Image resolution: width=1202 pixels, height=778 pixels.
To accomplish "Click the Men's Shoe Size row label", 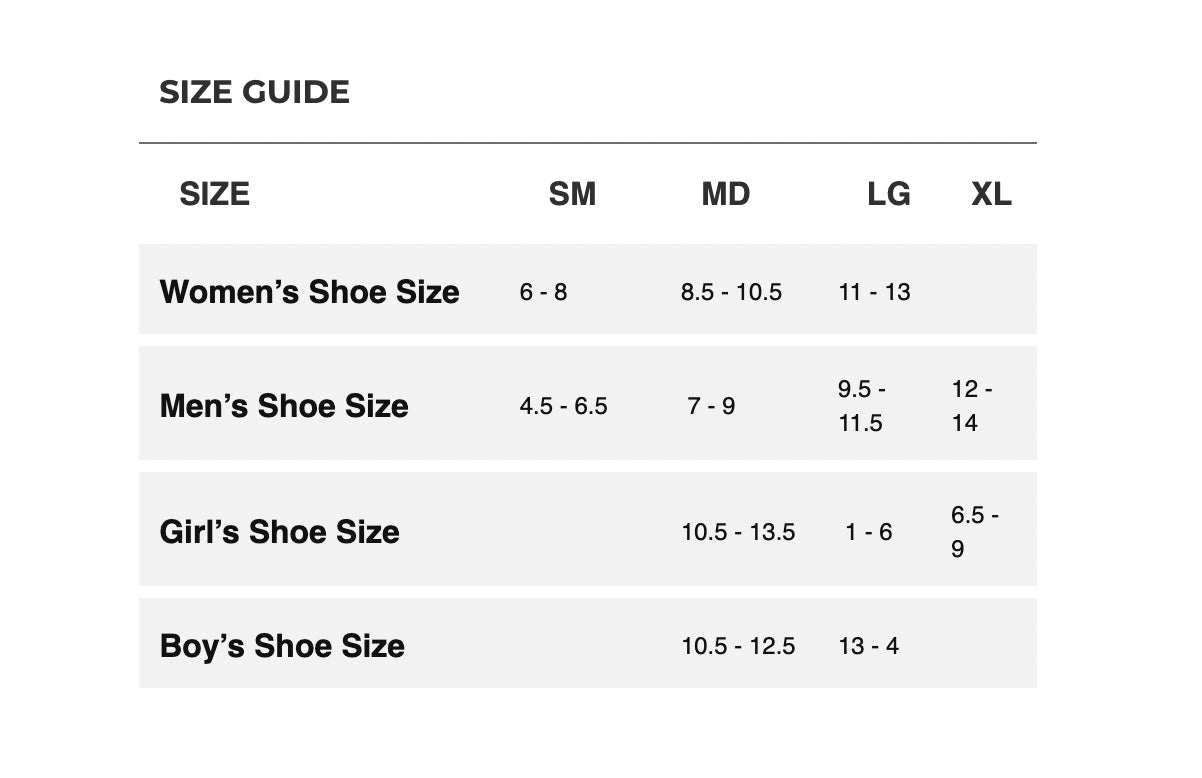I will [x=284, y=406].
